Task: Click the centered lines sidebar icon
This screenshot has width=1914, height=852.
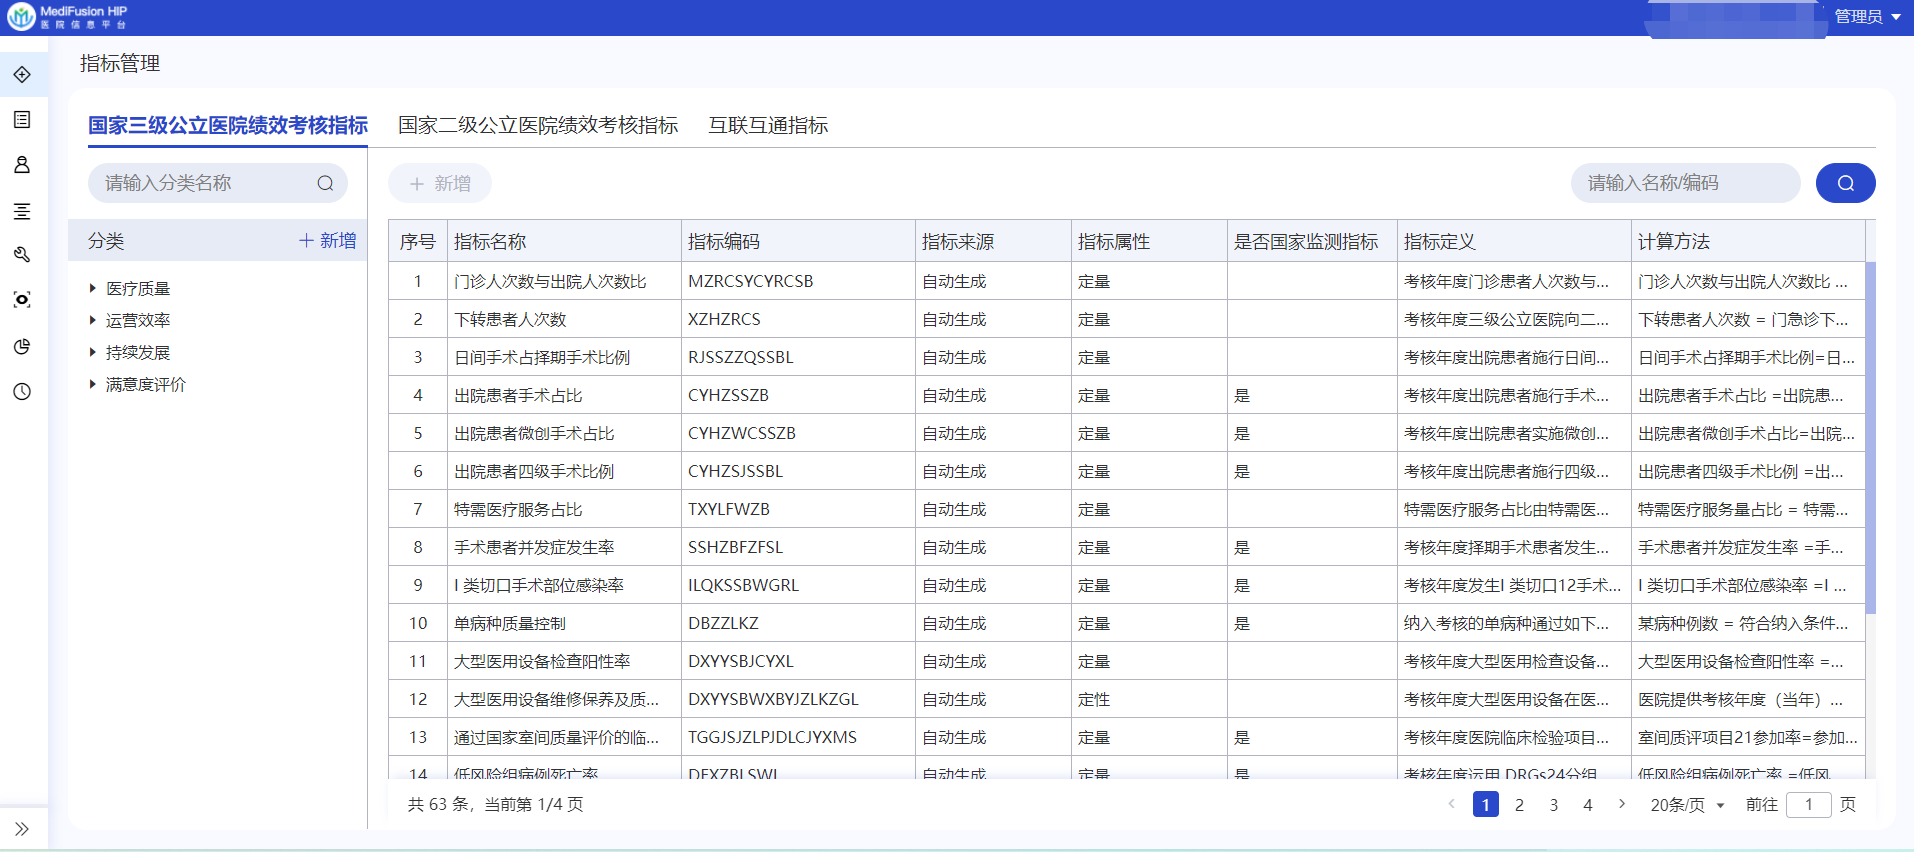Action: coord(22,211)
